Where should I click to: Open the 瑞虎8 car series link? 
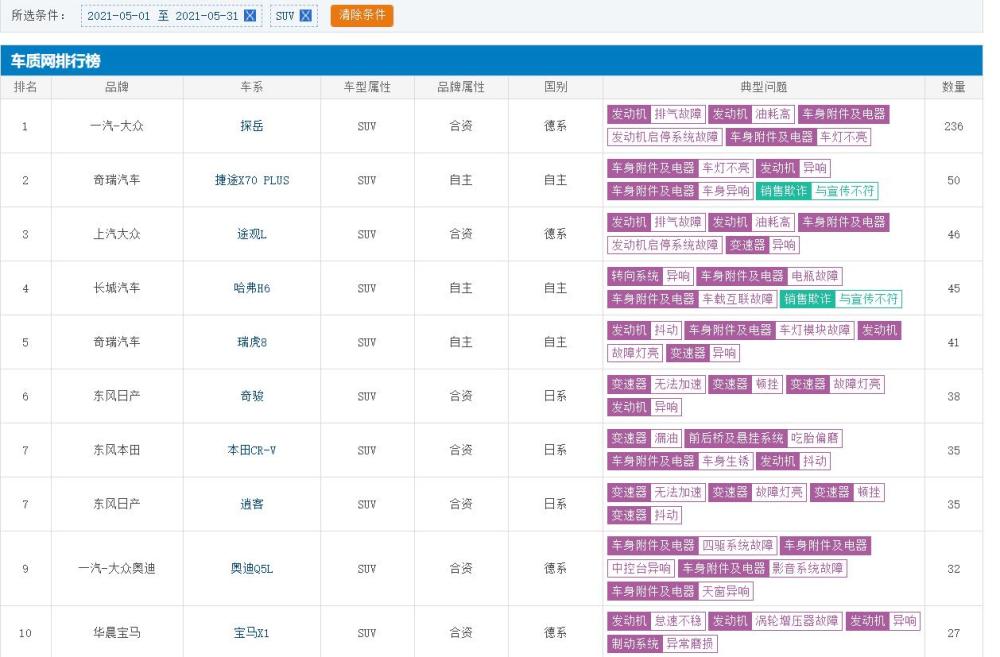tap(252, 343)
